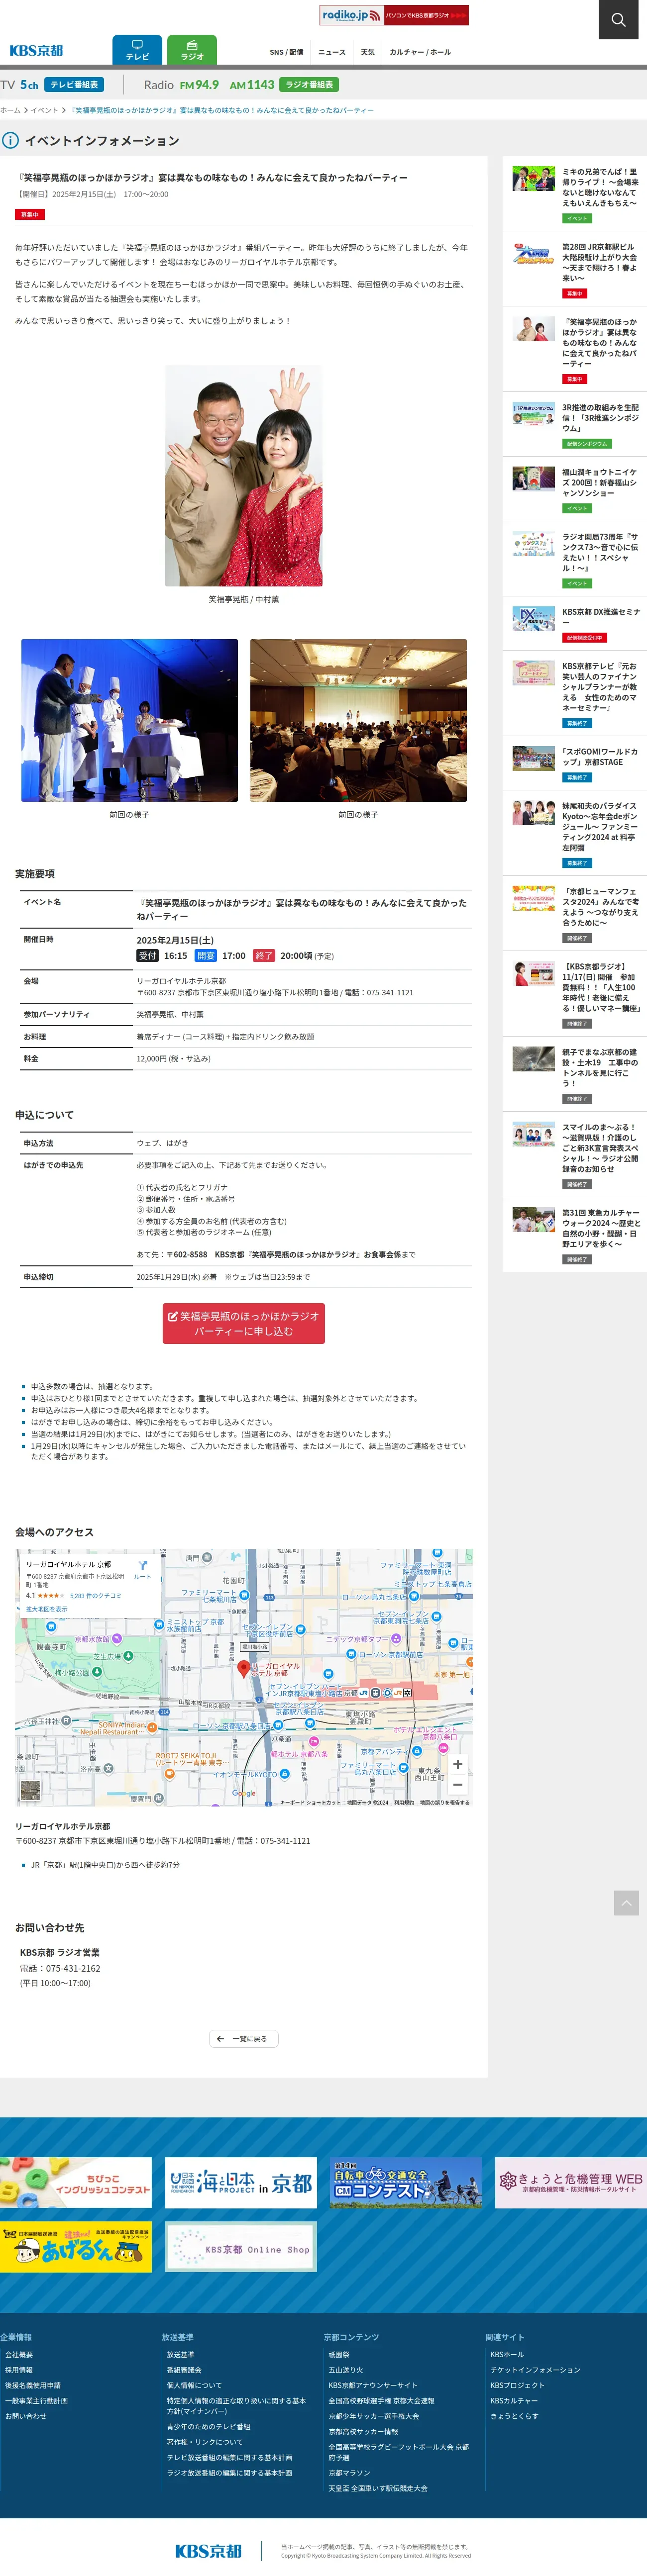Open footer link きょうとくらす

pyautogui.click(x=515, y=2417)
